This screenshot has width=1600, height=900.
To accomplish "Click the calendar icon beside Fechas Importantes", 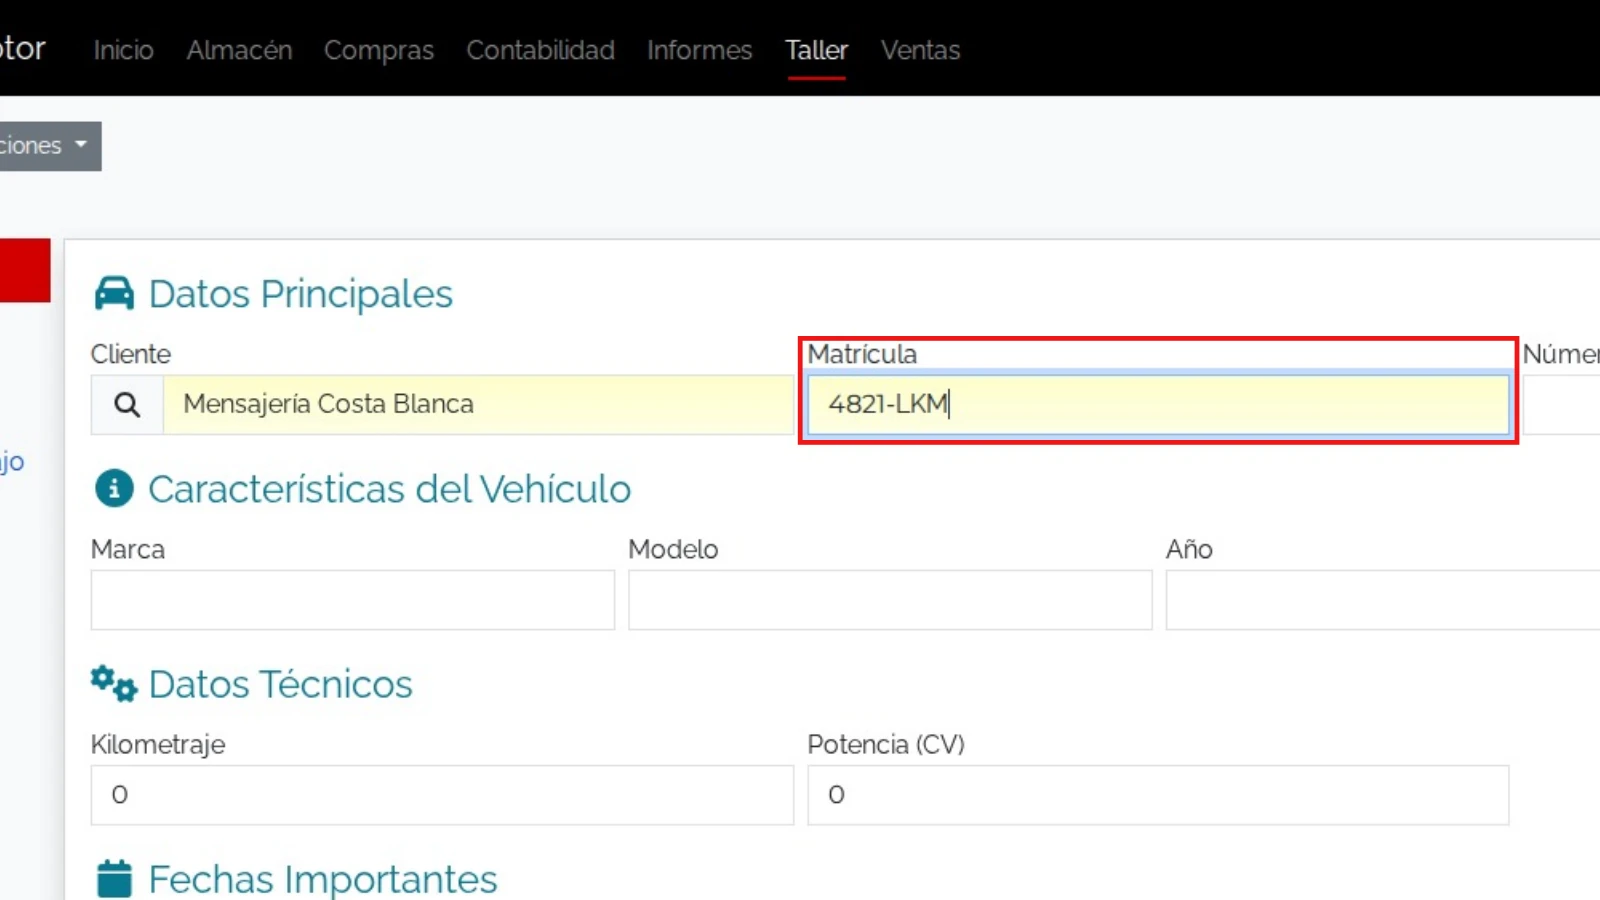I will (x=114, y=879).
